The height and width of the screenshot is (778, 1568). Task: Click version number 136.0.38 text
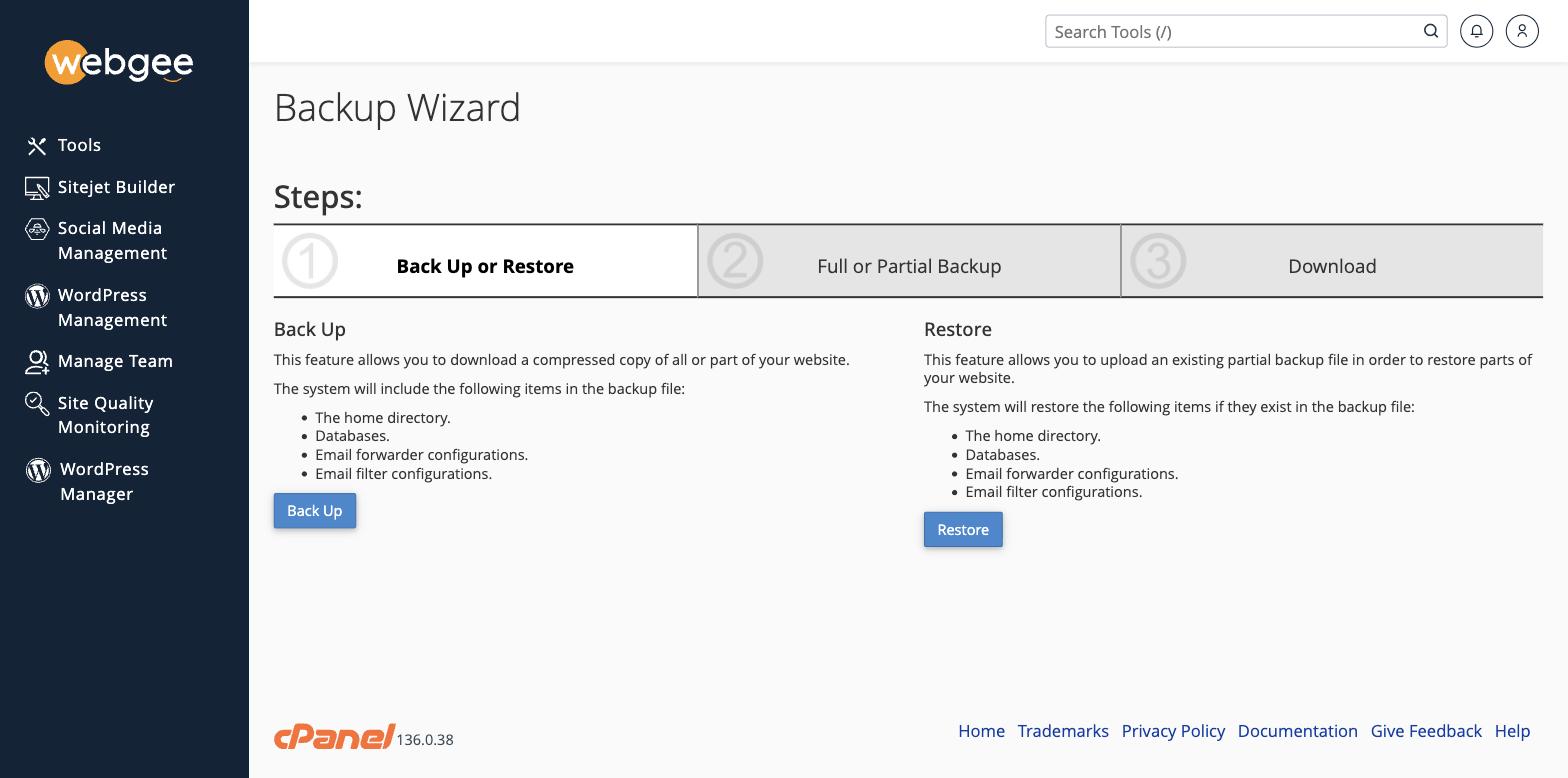(x=425, y=740)
